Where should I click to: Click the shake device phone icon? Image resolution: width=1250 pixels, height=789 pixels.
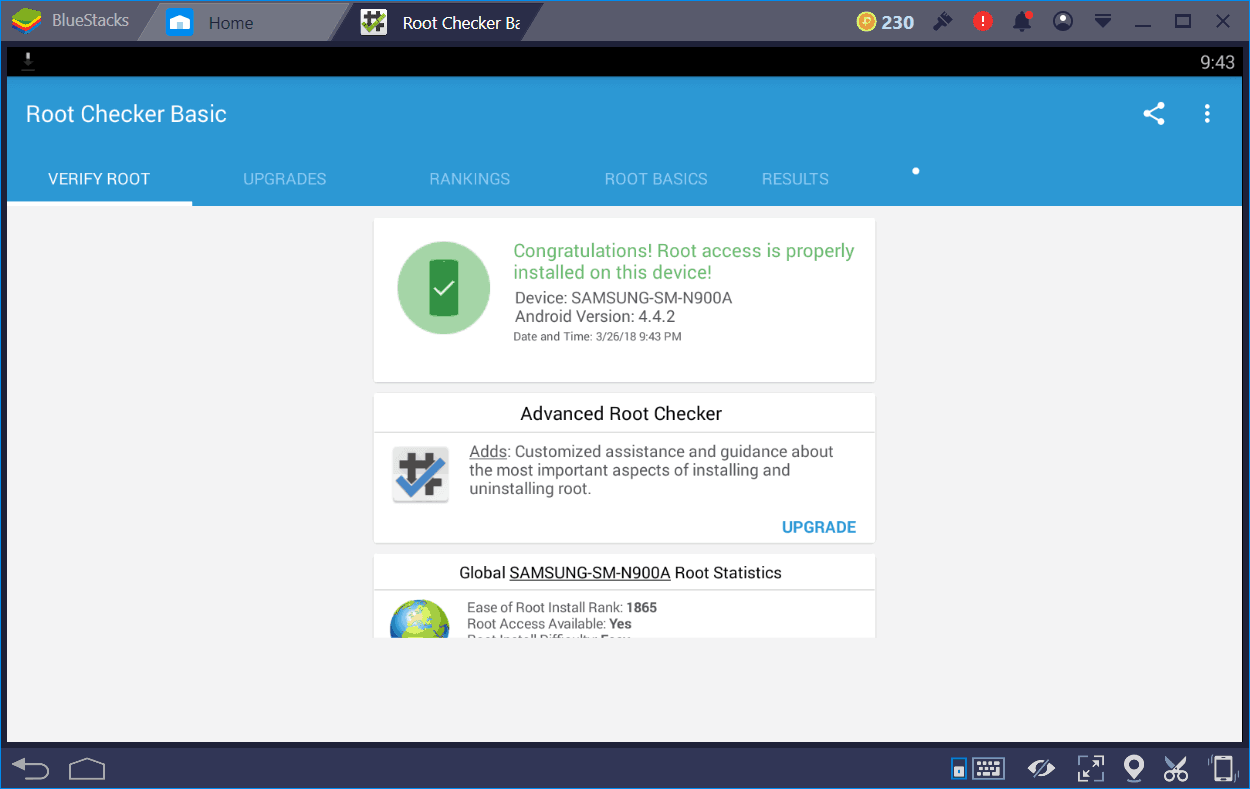click(x=1222, y=768)
